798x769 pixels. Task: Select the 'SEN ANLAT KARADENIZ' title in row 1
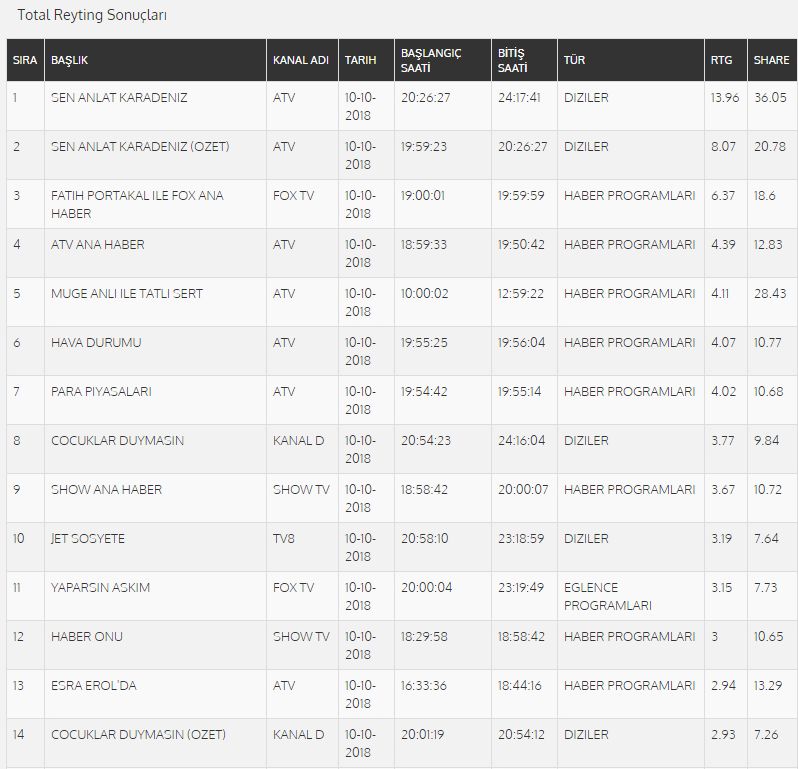[119, 98]
